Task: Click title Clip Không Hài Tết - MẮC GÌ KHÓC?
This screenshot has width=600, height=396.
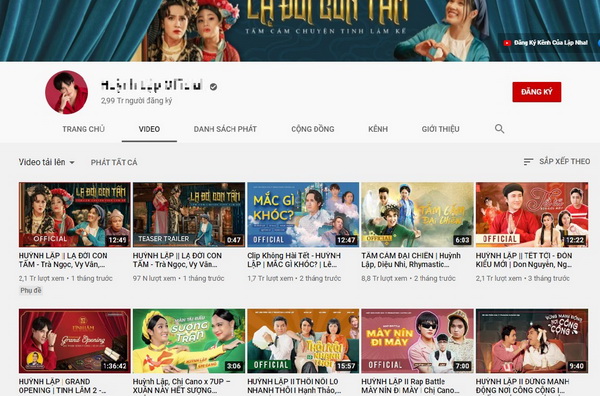Action: click(x=294, y=260)
